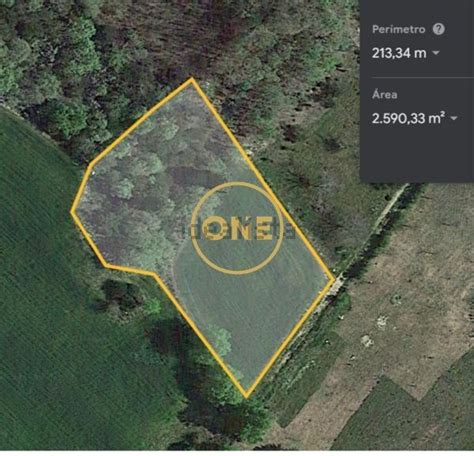
Task: Click the Perimetro label text
Action: [x=398, y=29]
